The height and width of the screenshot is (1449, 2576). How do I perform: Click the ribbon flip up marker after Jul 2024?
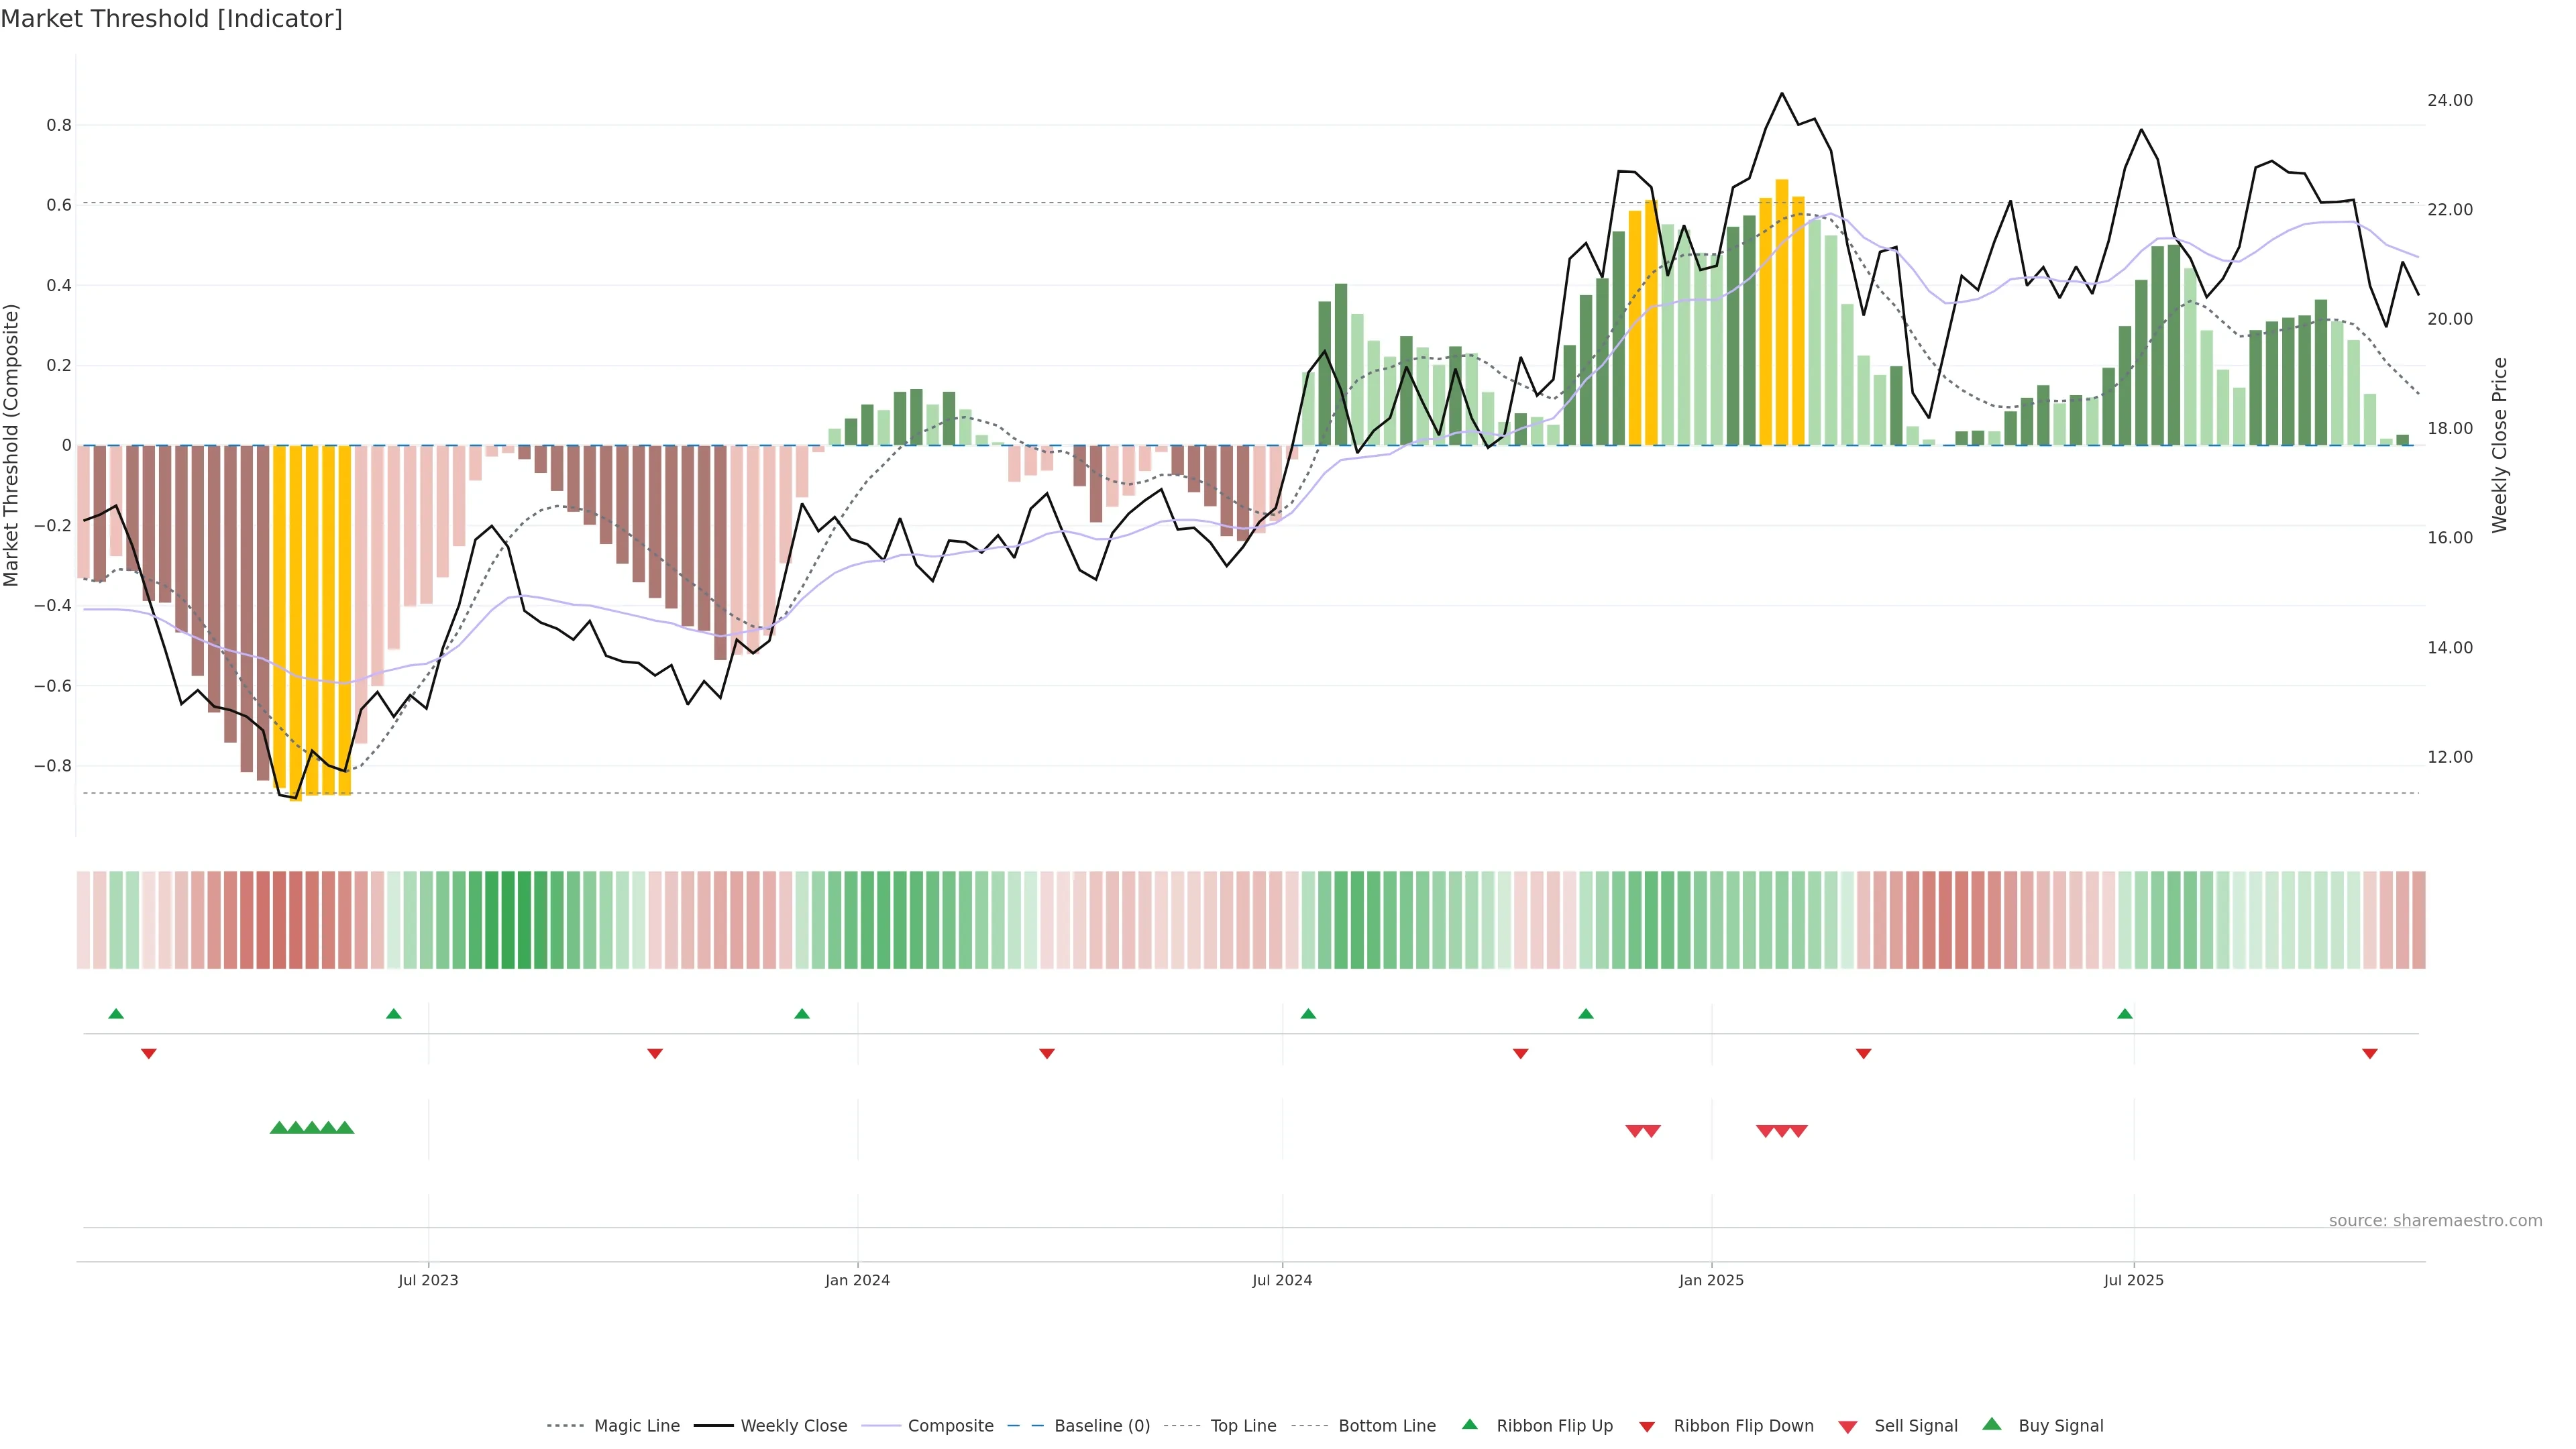[x=1308, y=1014]
